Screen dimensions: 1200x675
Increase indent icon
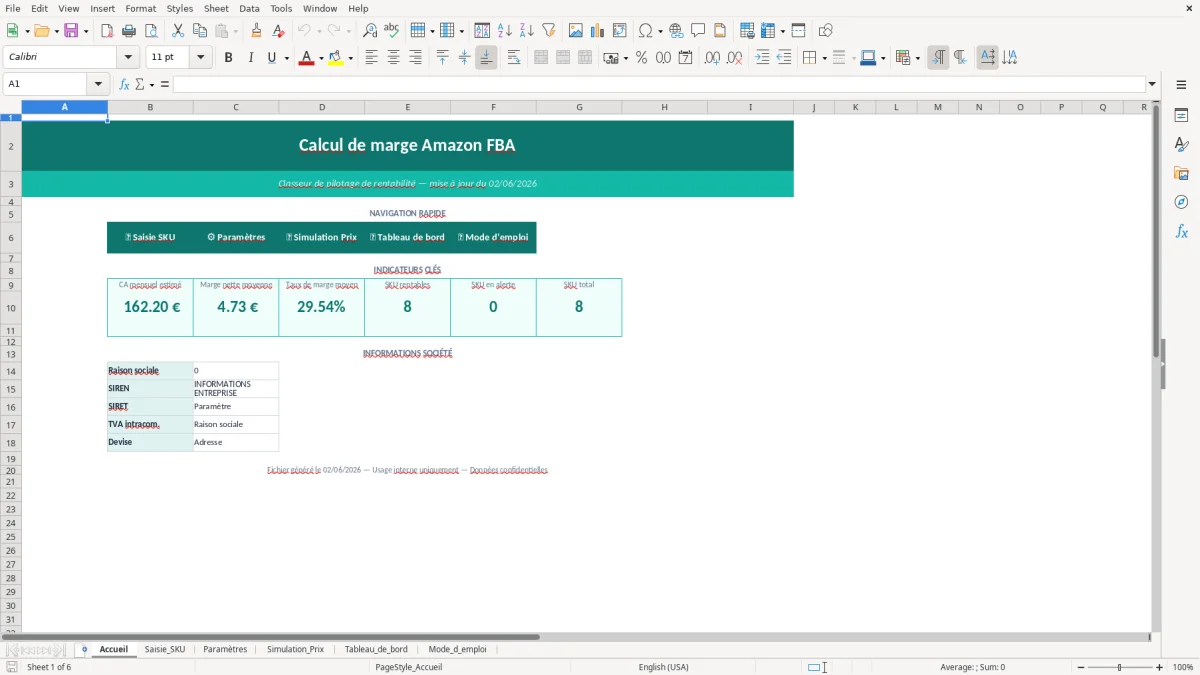762,58
